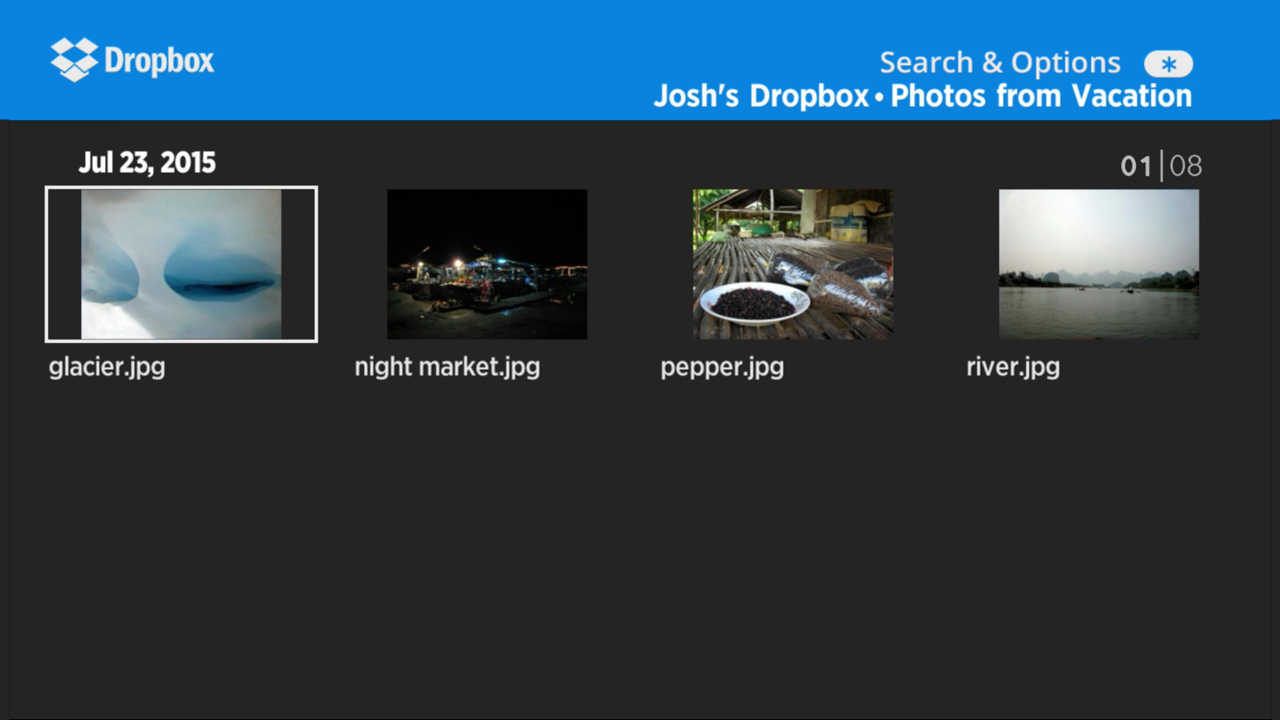Click the bullet separator between breadcrumb items
This screenshot has height=720, width=1280.
pos(880,98)
